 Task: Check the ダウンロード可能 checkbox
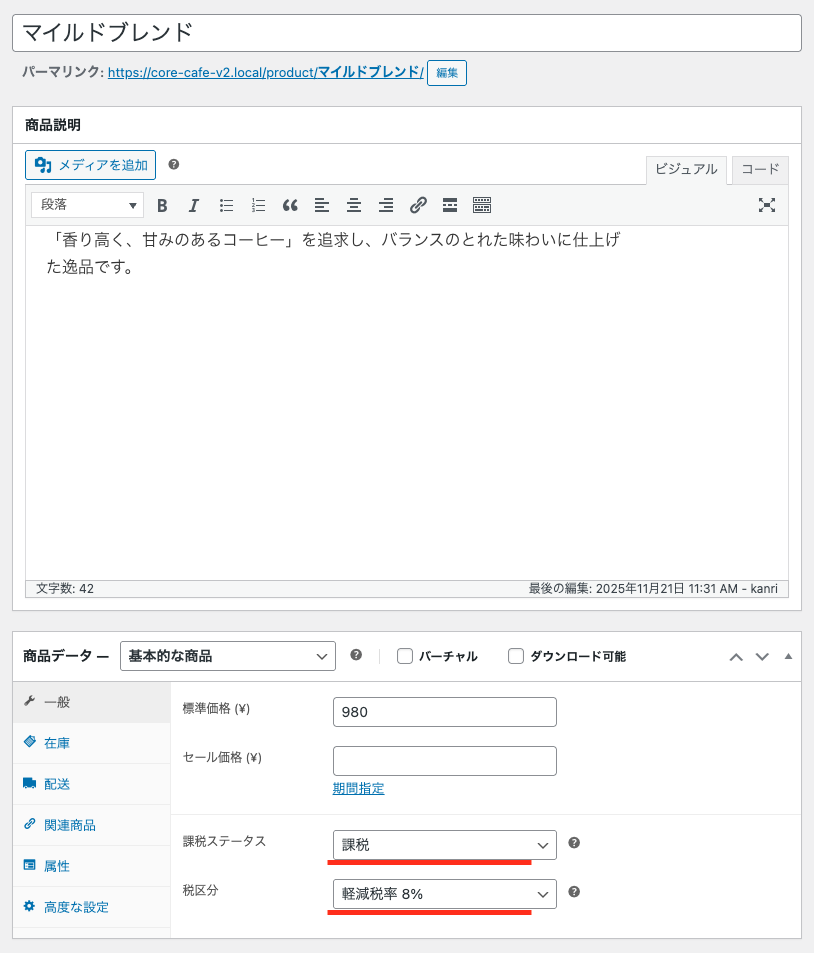(516, 657)
